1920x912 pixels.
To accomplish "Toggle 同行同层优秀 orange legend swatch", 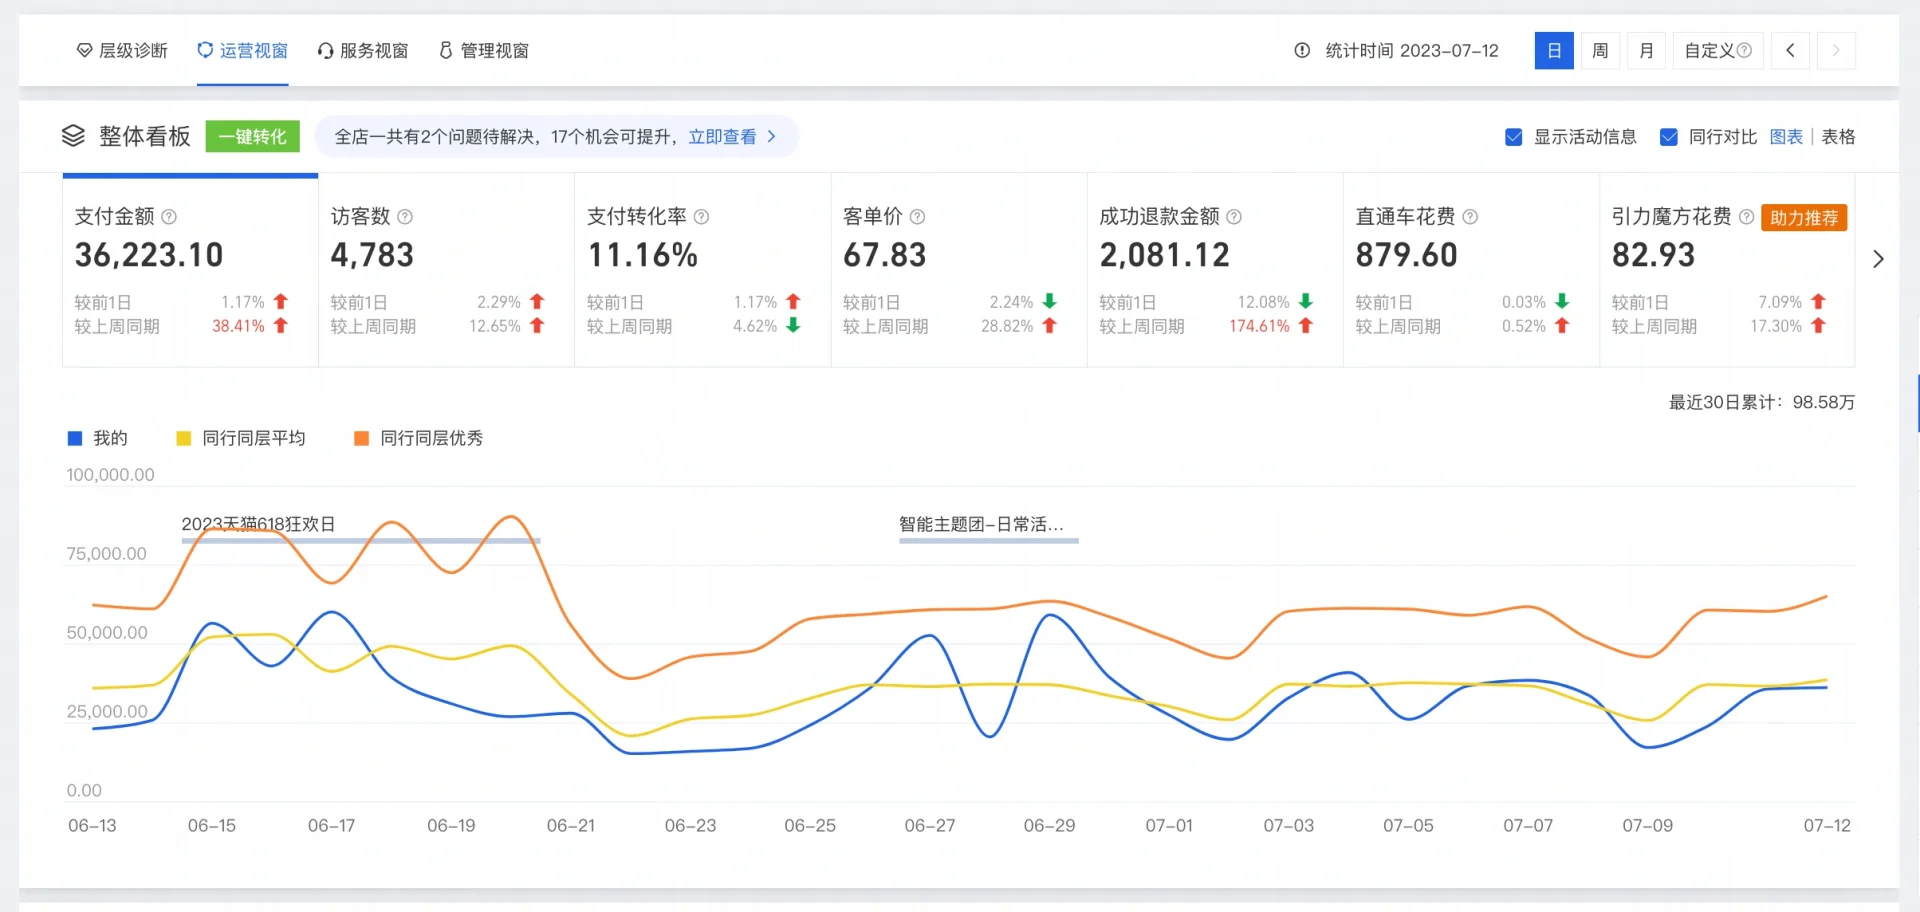I will 362,438.
